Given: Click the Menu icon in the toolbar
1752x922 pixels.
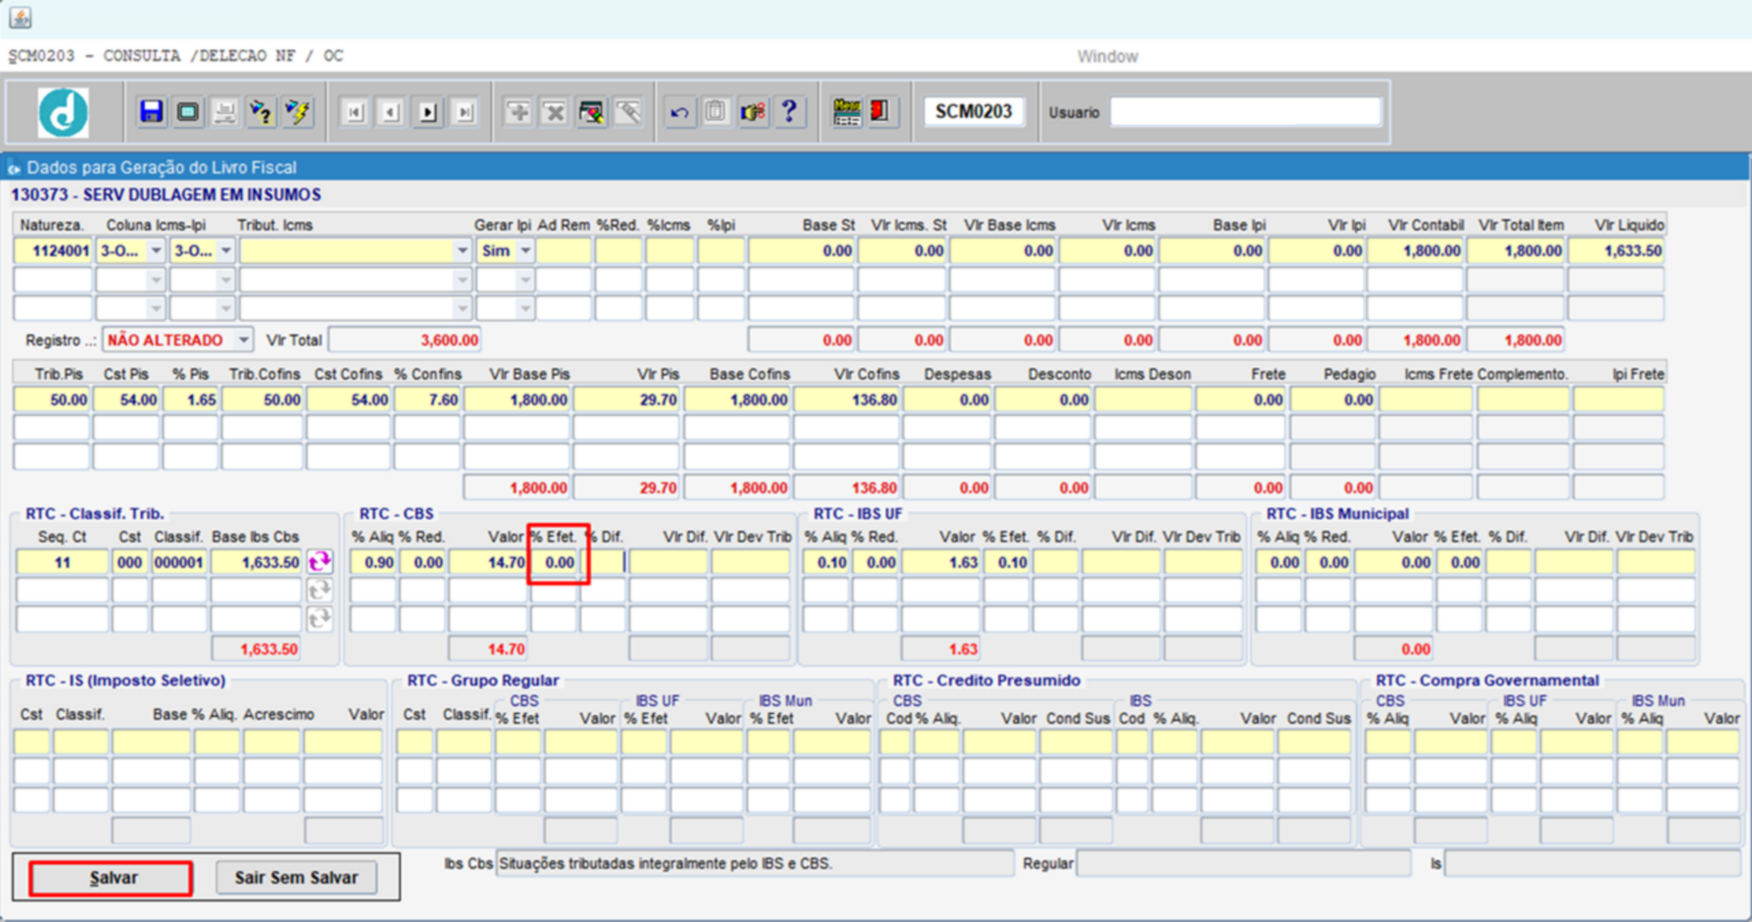Looking at the screenshot, I should [x=846, y=112].
